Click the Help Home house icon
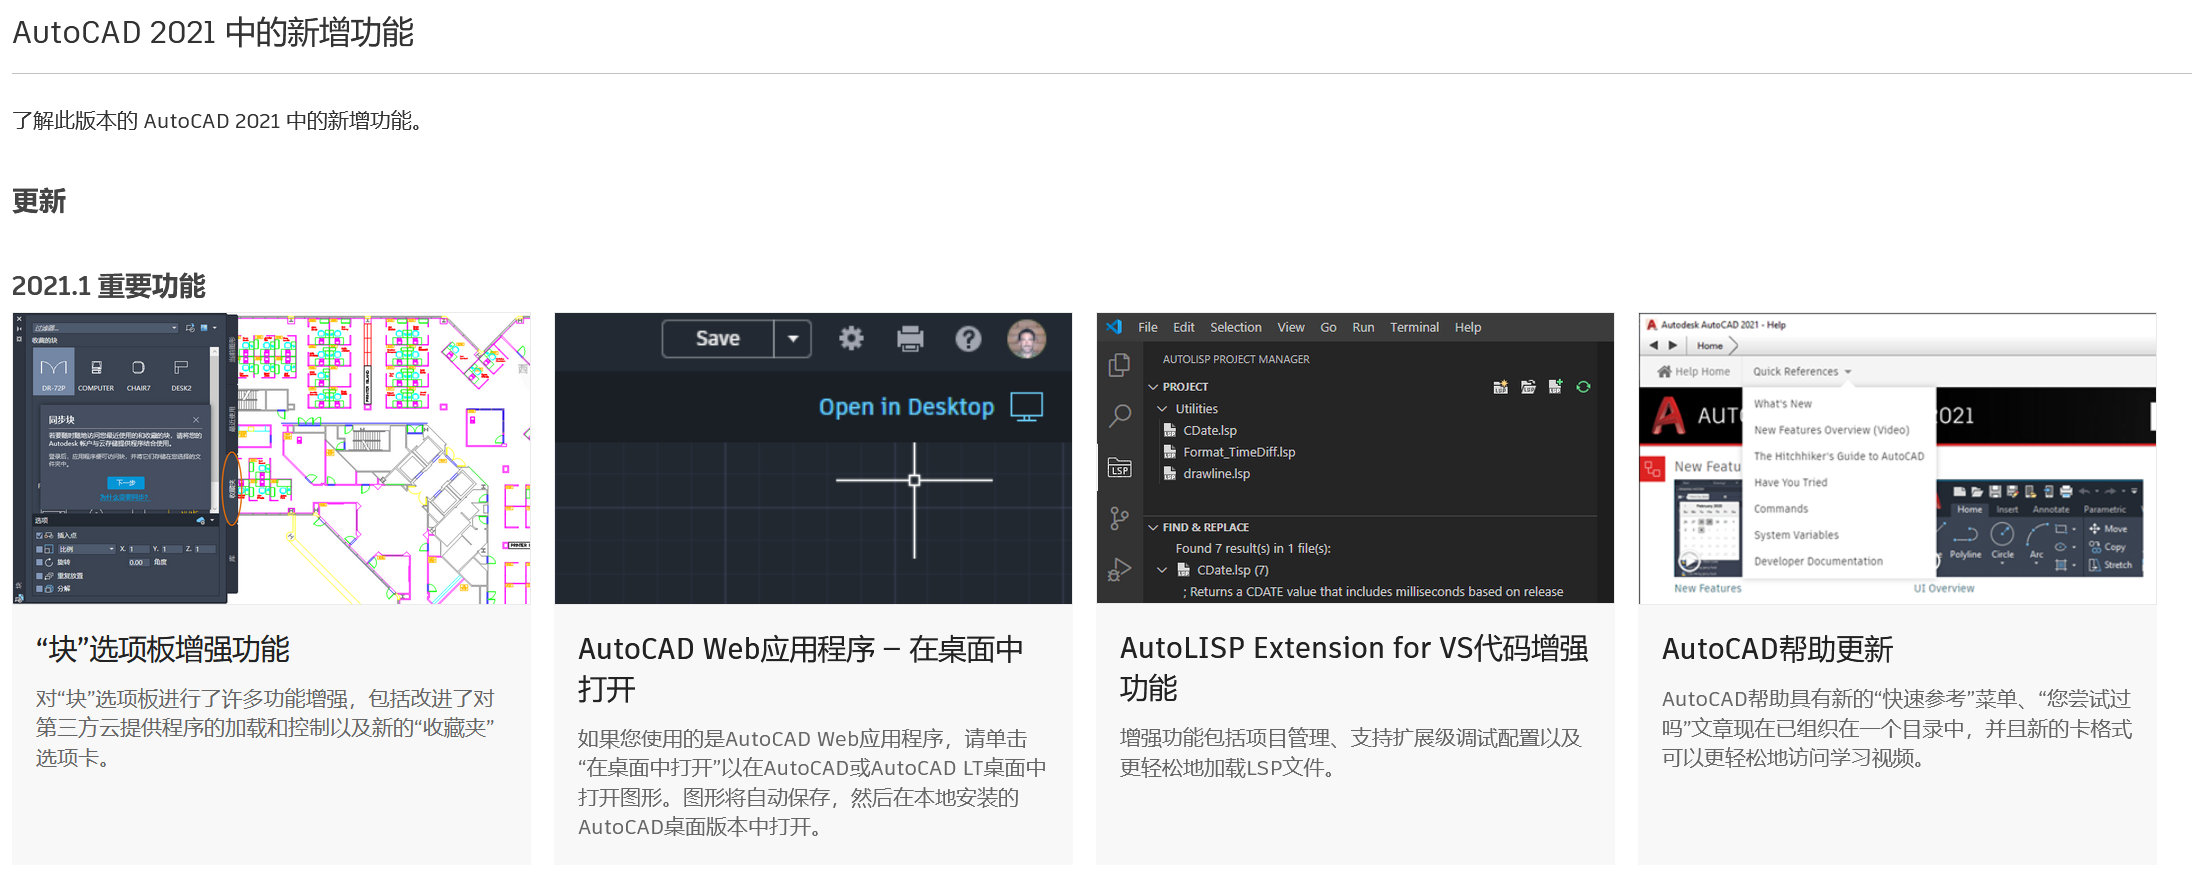Screen dimensions: 2192x873 [1664, 371]
